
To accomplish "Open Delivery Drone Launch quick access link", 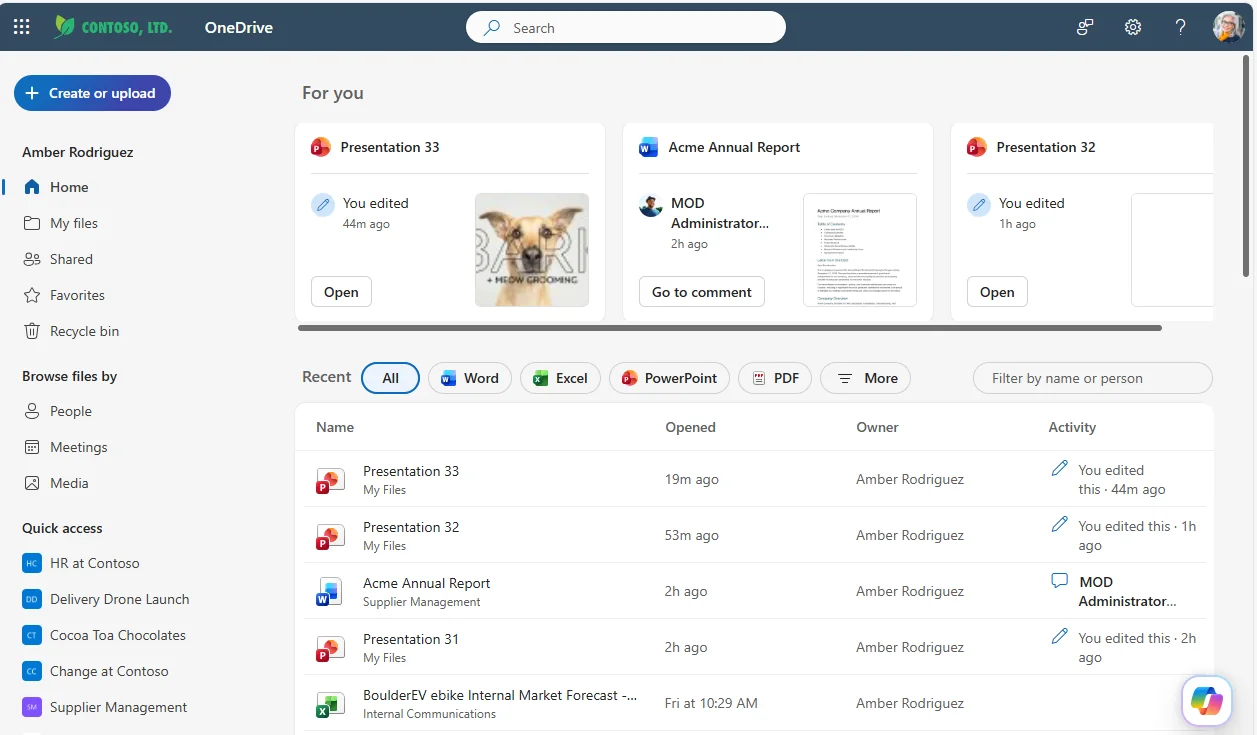I will click(x=119, y=599).
